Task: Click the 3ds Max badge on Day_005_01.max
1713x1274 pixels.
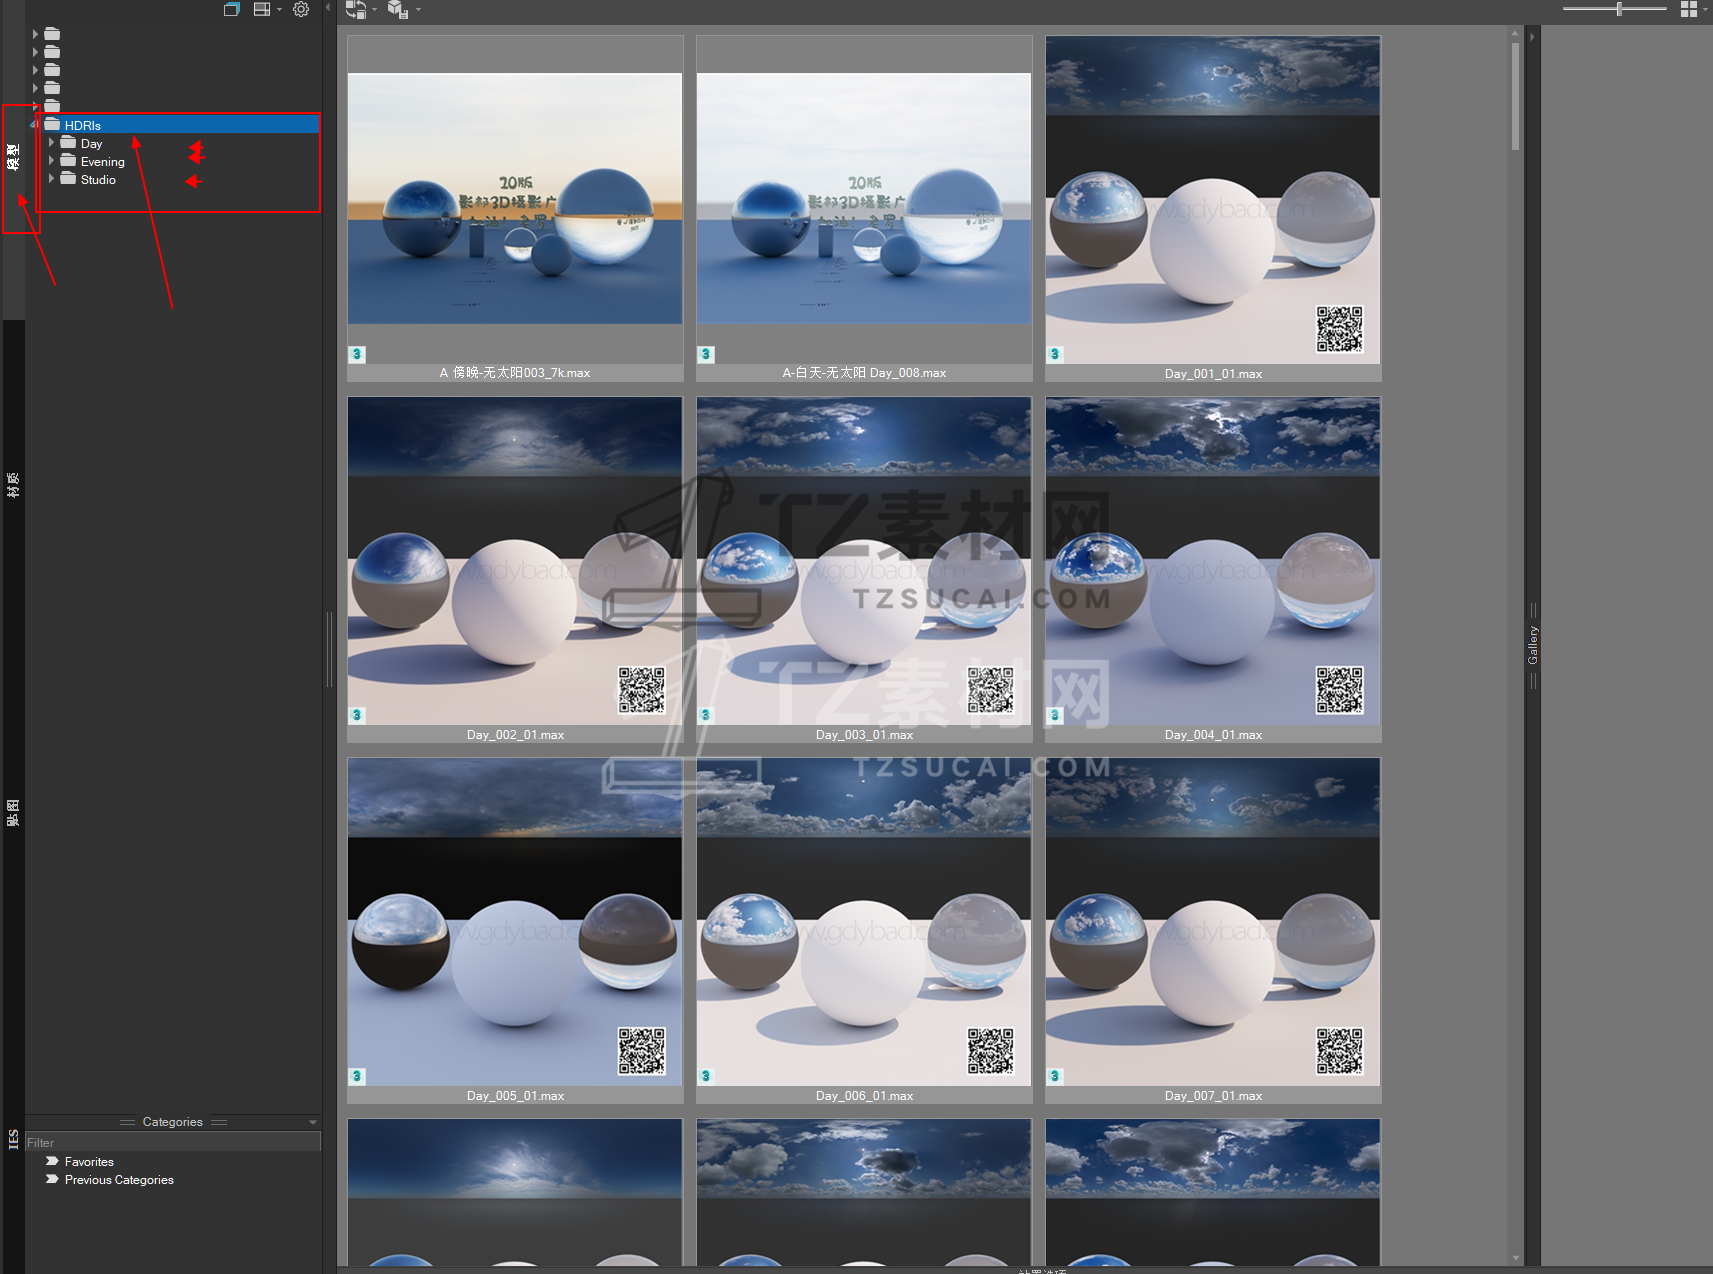Action: (357, 1076)
